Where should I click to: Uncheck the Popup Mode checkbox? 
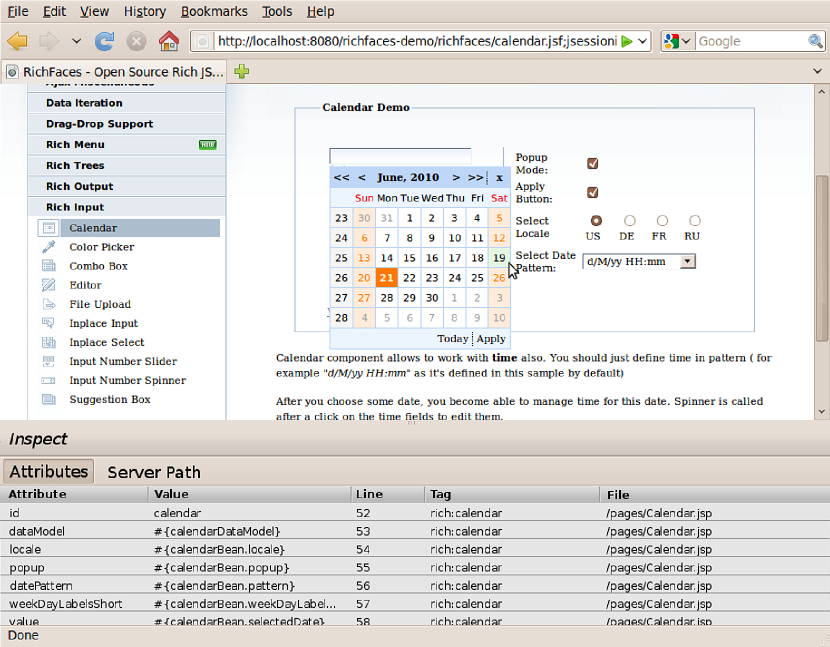(x=592, y=163)
